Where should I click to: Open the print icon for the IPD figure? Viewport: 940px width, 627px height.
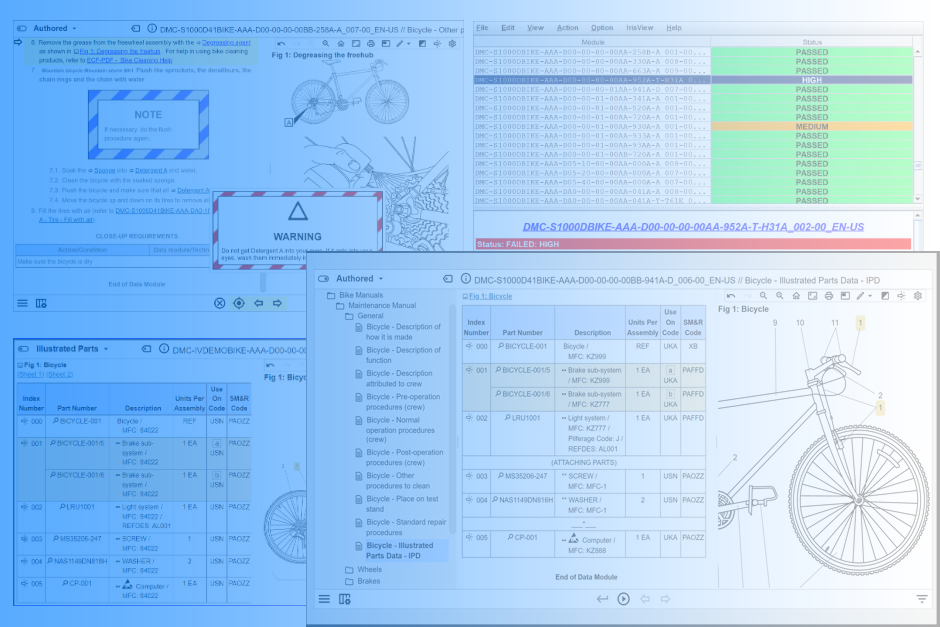point(828,295)
